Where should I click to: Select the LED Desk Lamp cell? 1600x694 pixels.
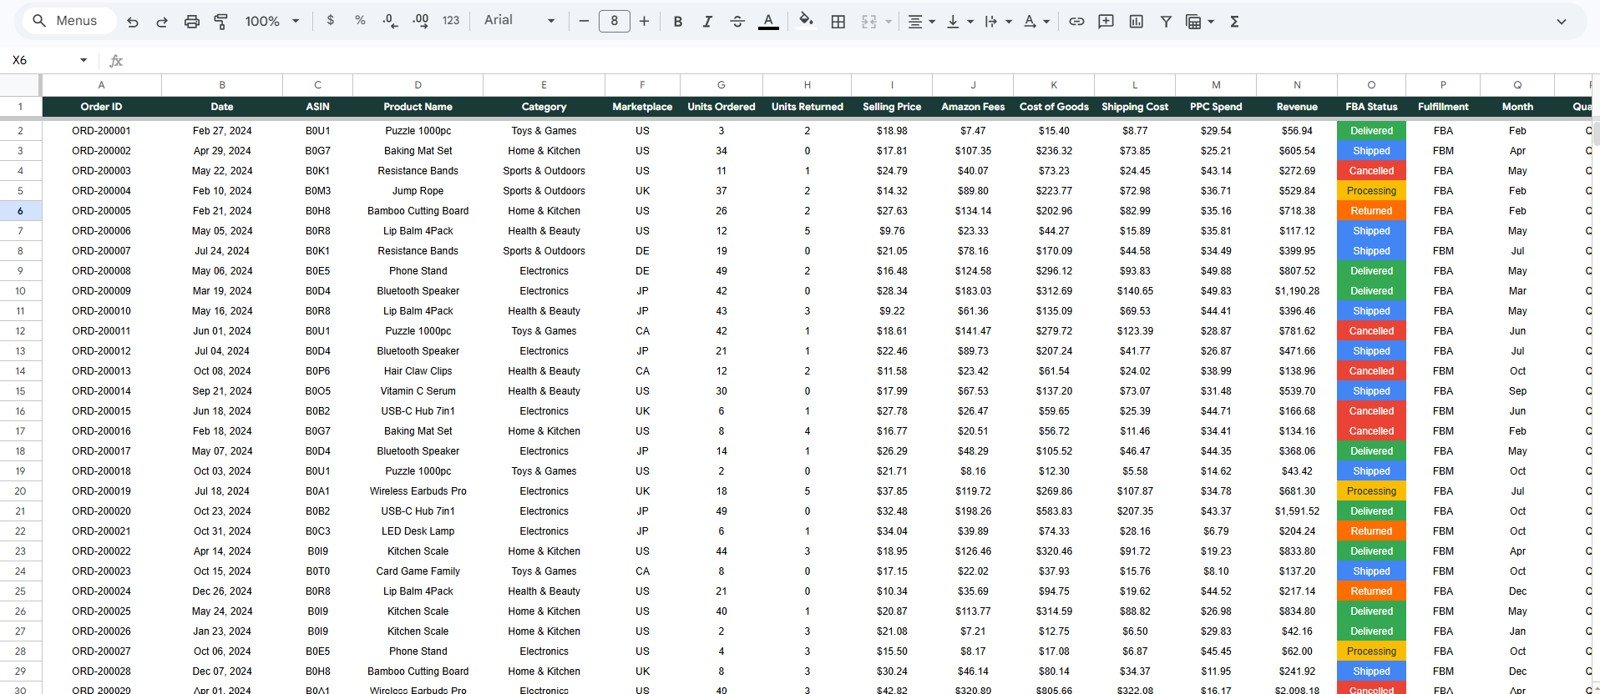coord(418,531)
